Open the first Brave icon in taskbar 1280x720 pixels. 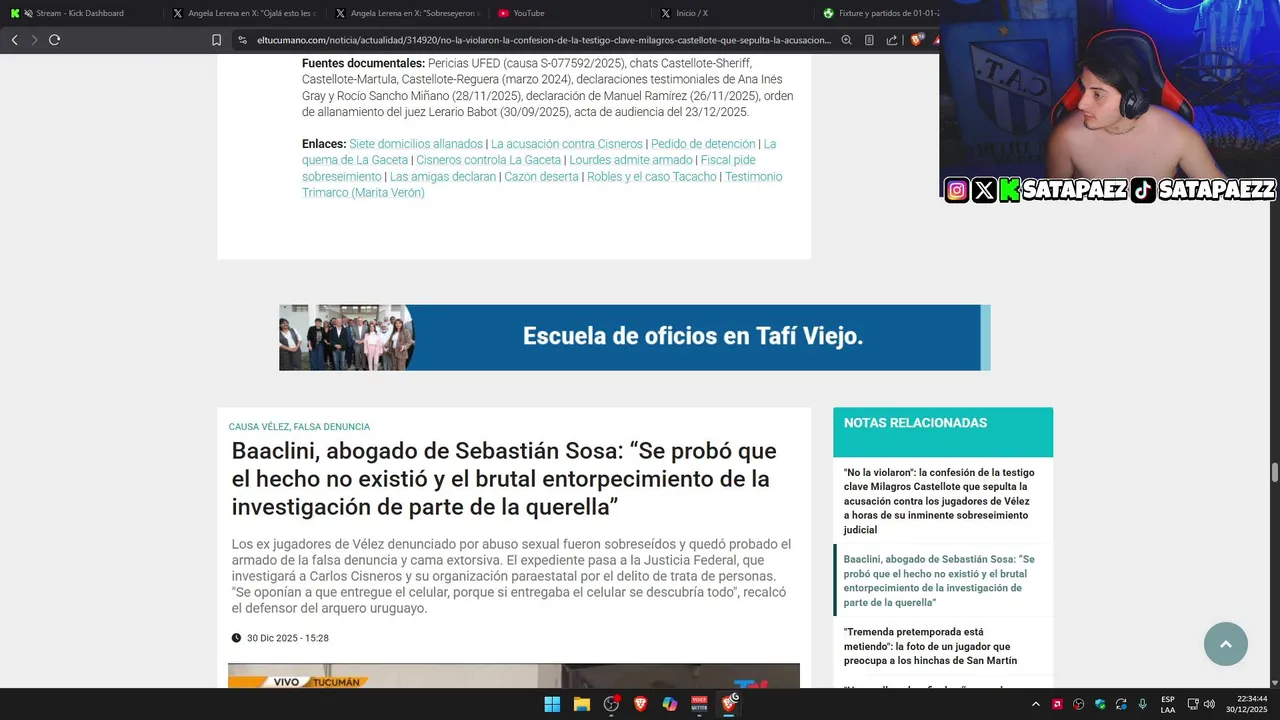640,704
